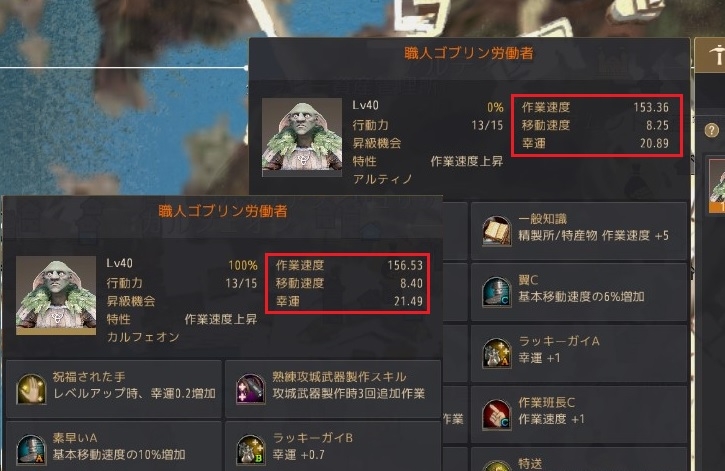Click the 幸運 20.89 stat row
This screenshot has height=471, width=725.
pyautogui.click(x=595, y=143)
